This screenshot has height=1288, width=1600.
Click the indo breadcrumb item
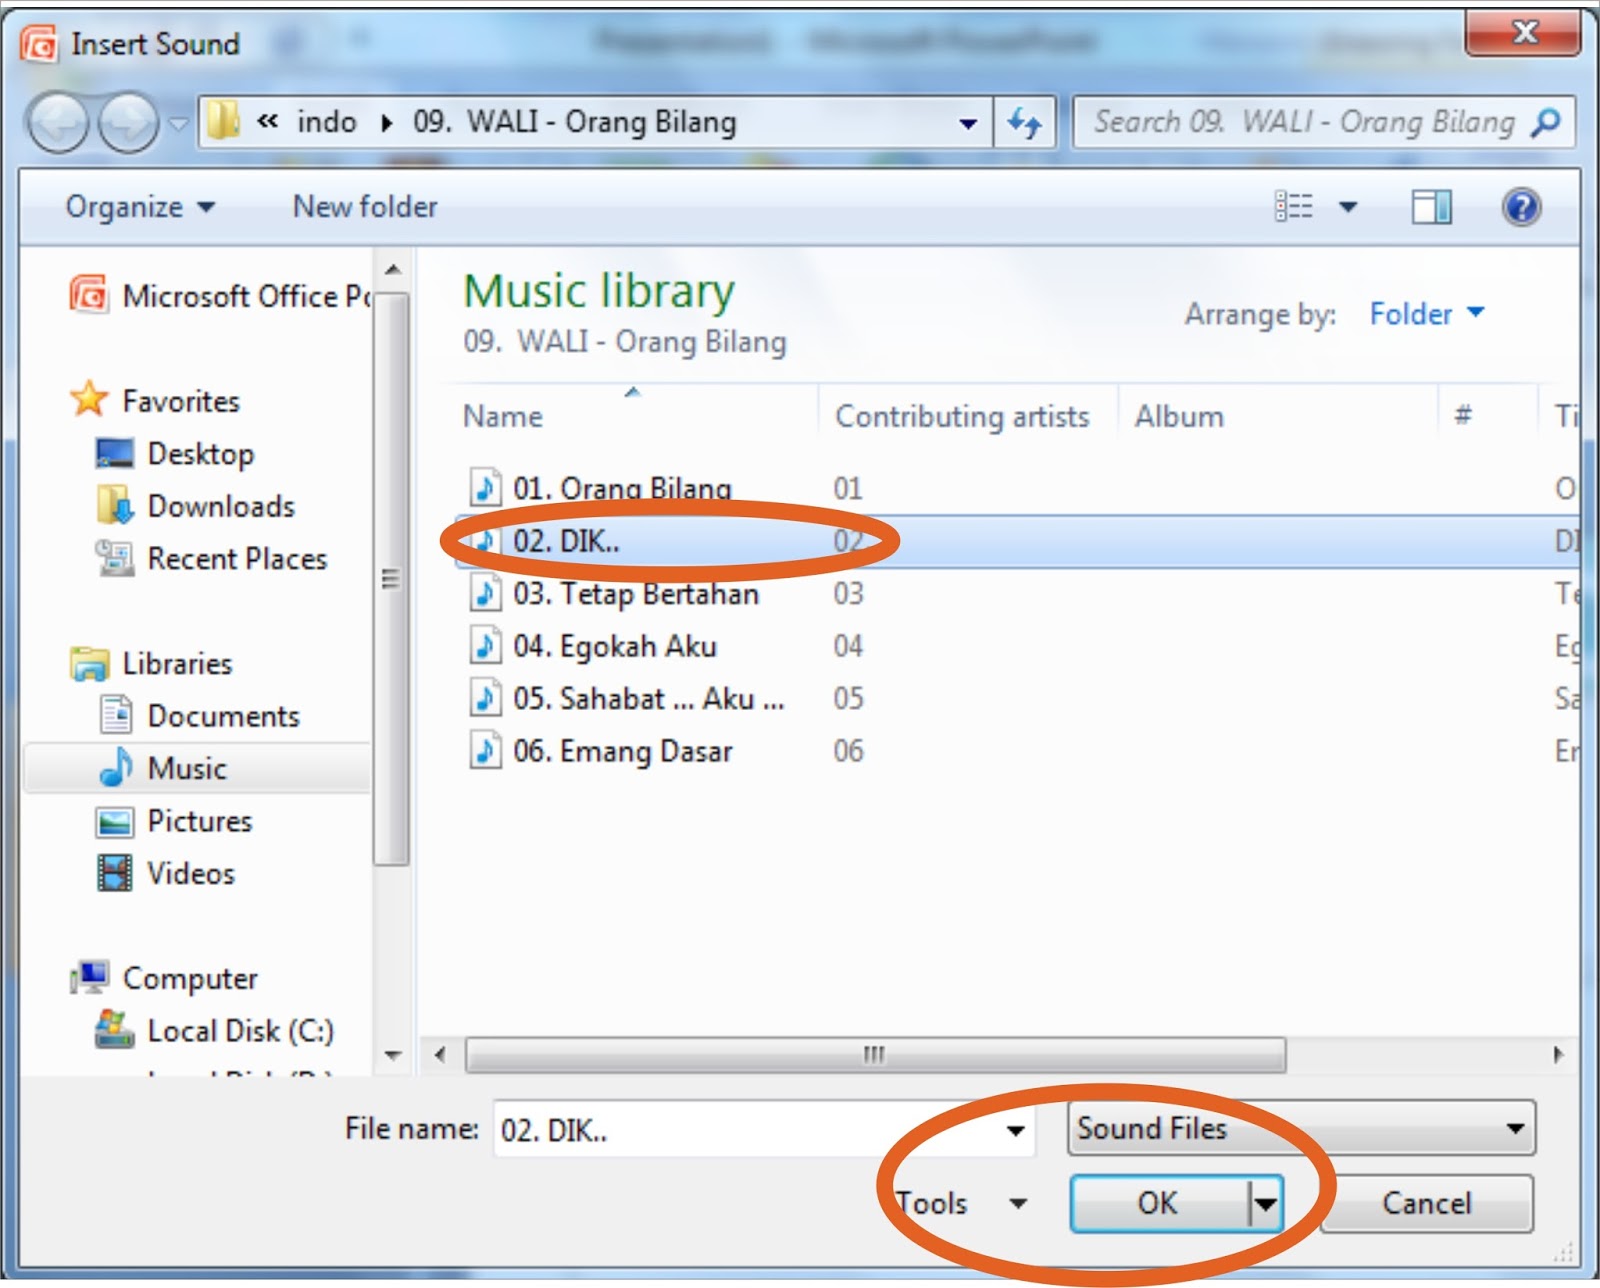[328, 121]
